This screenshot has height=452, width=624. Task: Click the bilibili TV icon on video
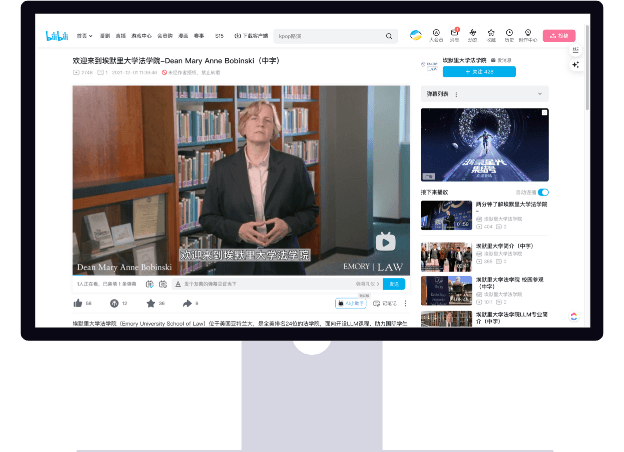coord(385,242)
